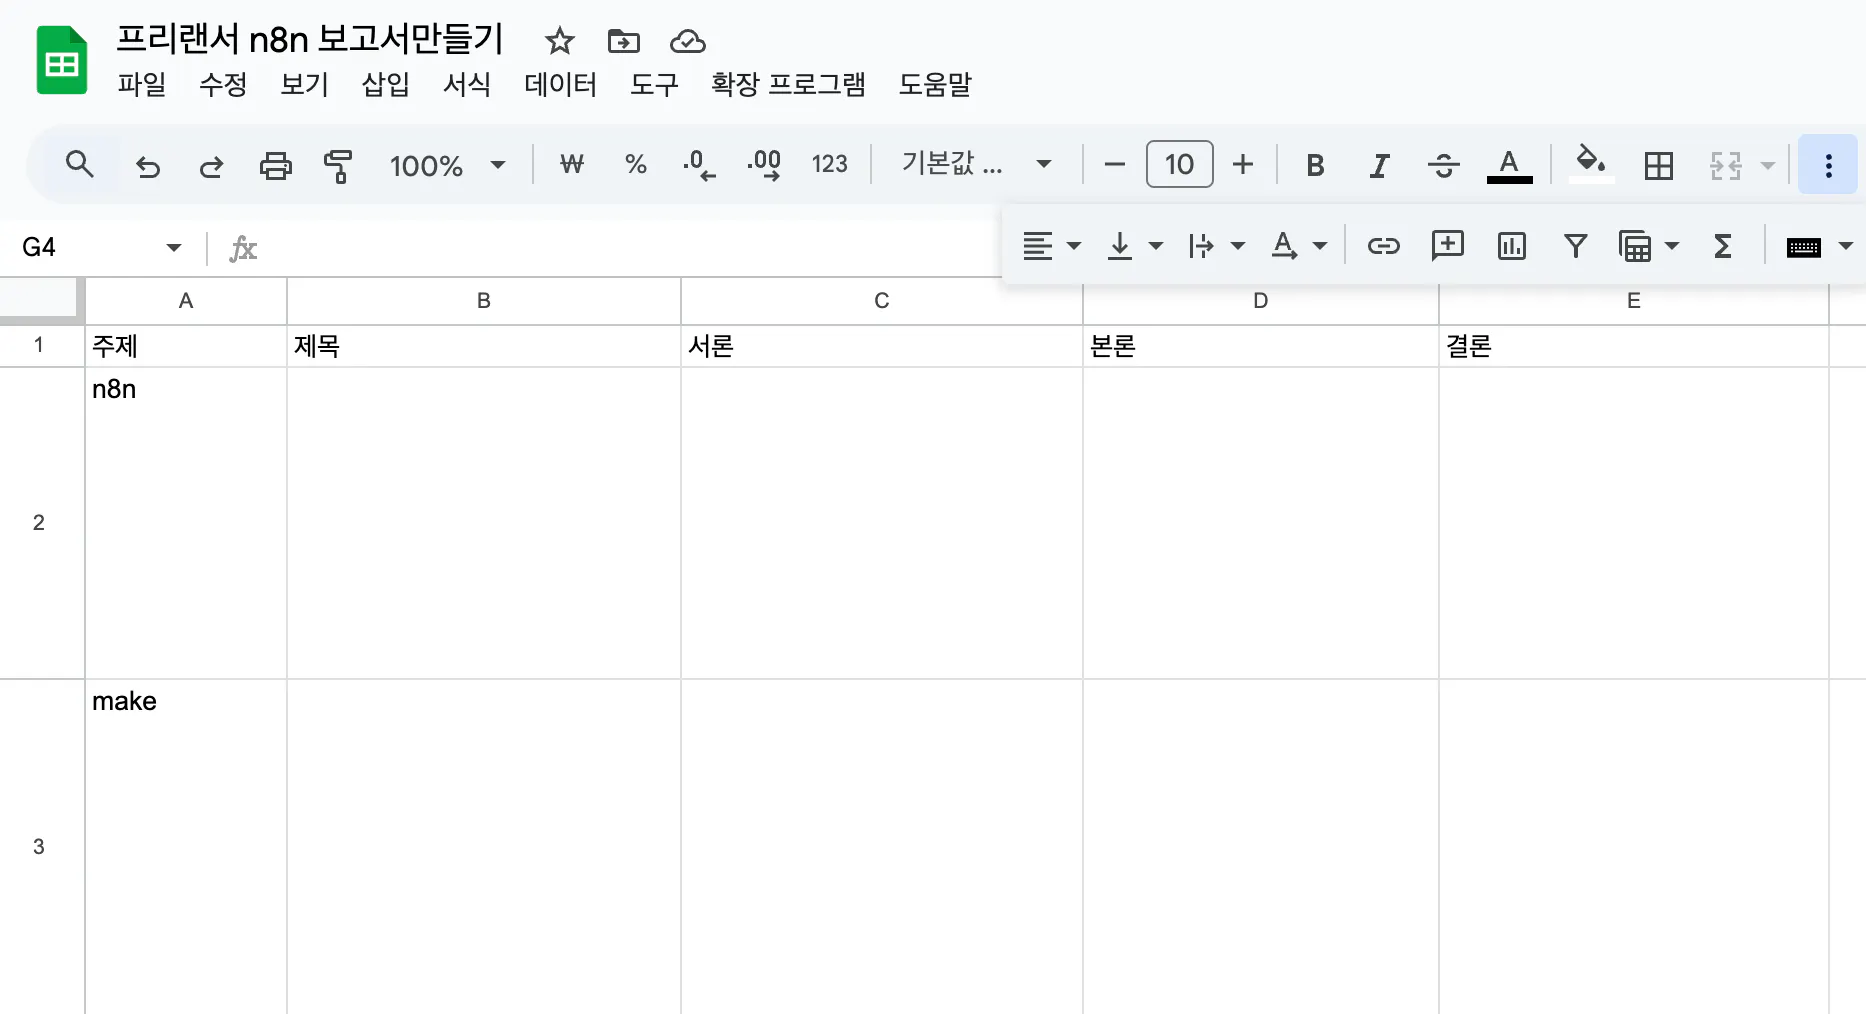The height and width of the screenshot is (1014, 1866).
Task: Open the 서식 menu
Action: (x=467, y=84)
